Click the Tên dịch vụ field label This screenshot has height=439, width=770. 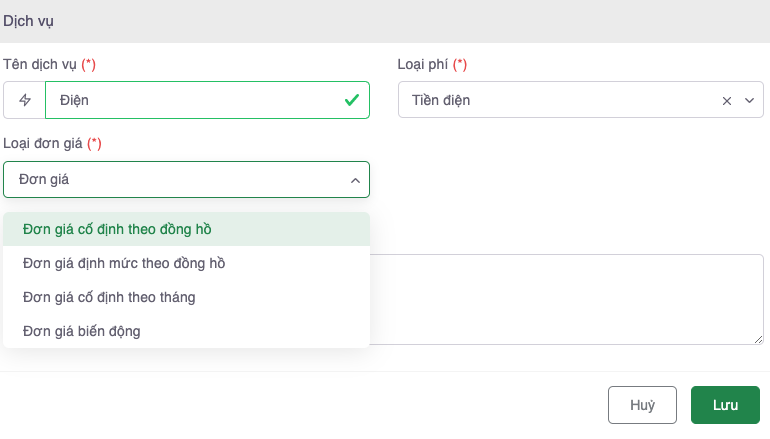(x=41, y=64)
